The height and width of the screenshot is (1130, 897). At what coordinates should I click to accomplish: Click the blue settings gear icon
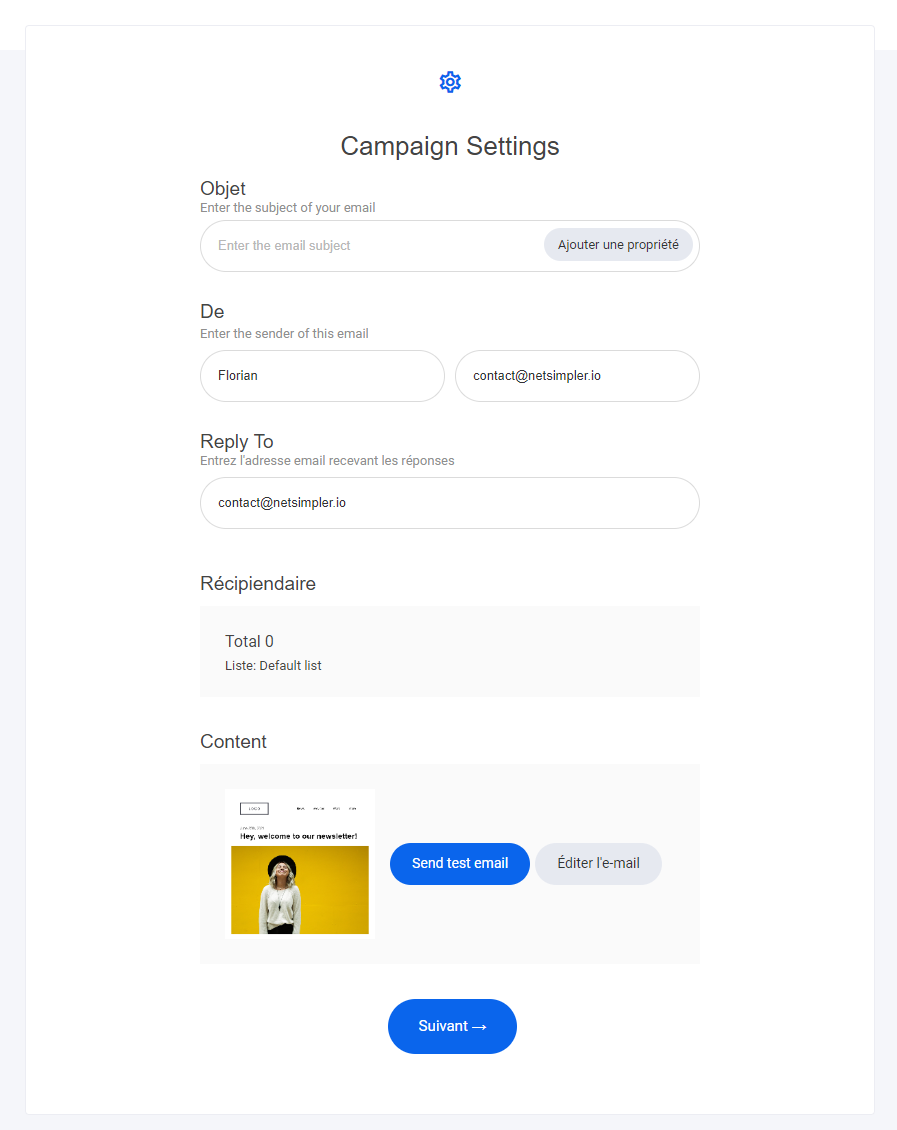[450, 82]
